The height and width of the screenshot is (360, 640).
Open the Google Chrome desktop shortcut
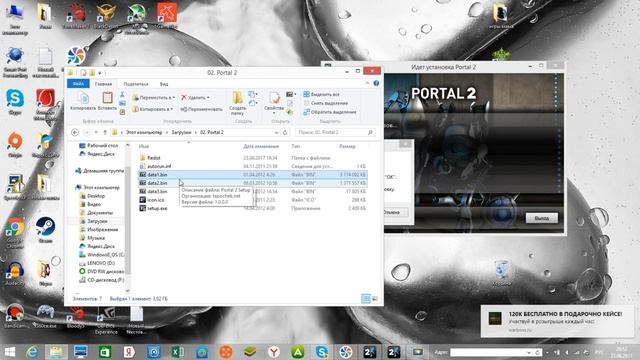(15, 233)
